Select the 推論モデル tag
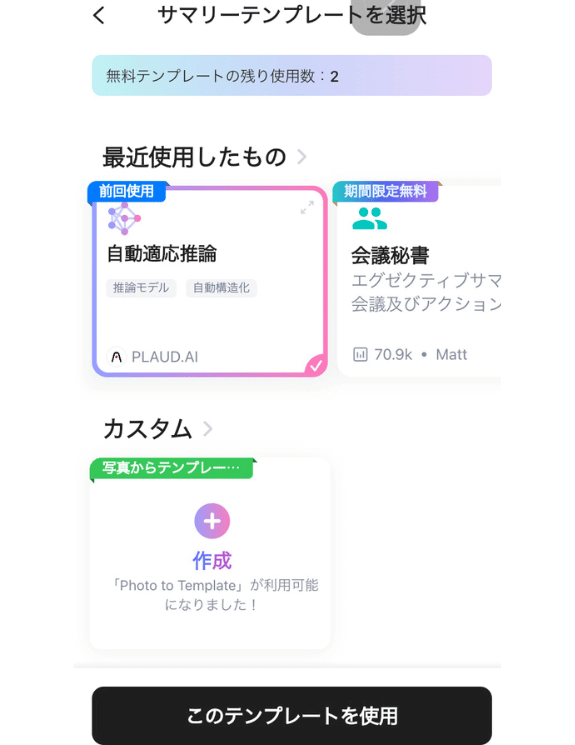Viewport: 575px width, 745px height. 141,288
